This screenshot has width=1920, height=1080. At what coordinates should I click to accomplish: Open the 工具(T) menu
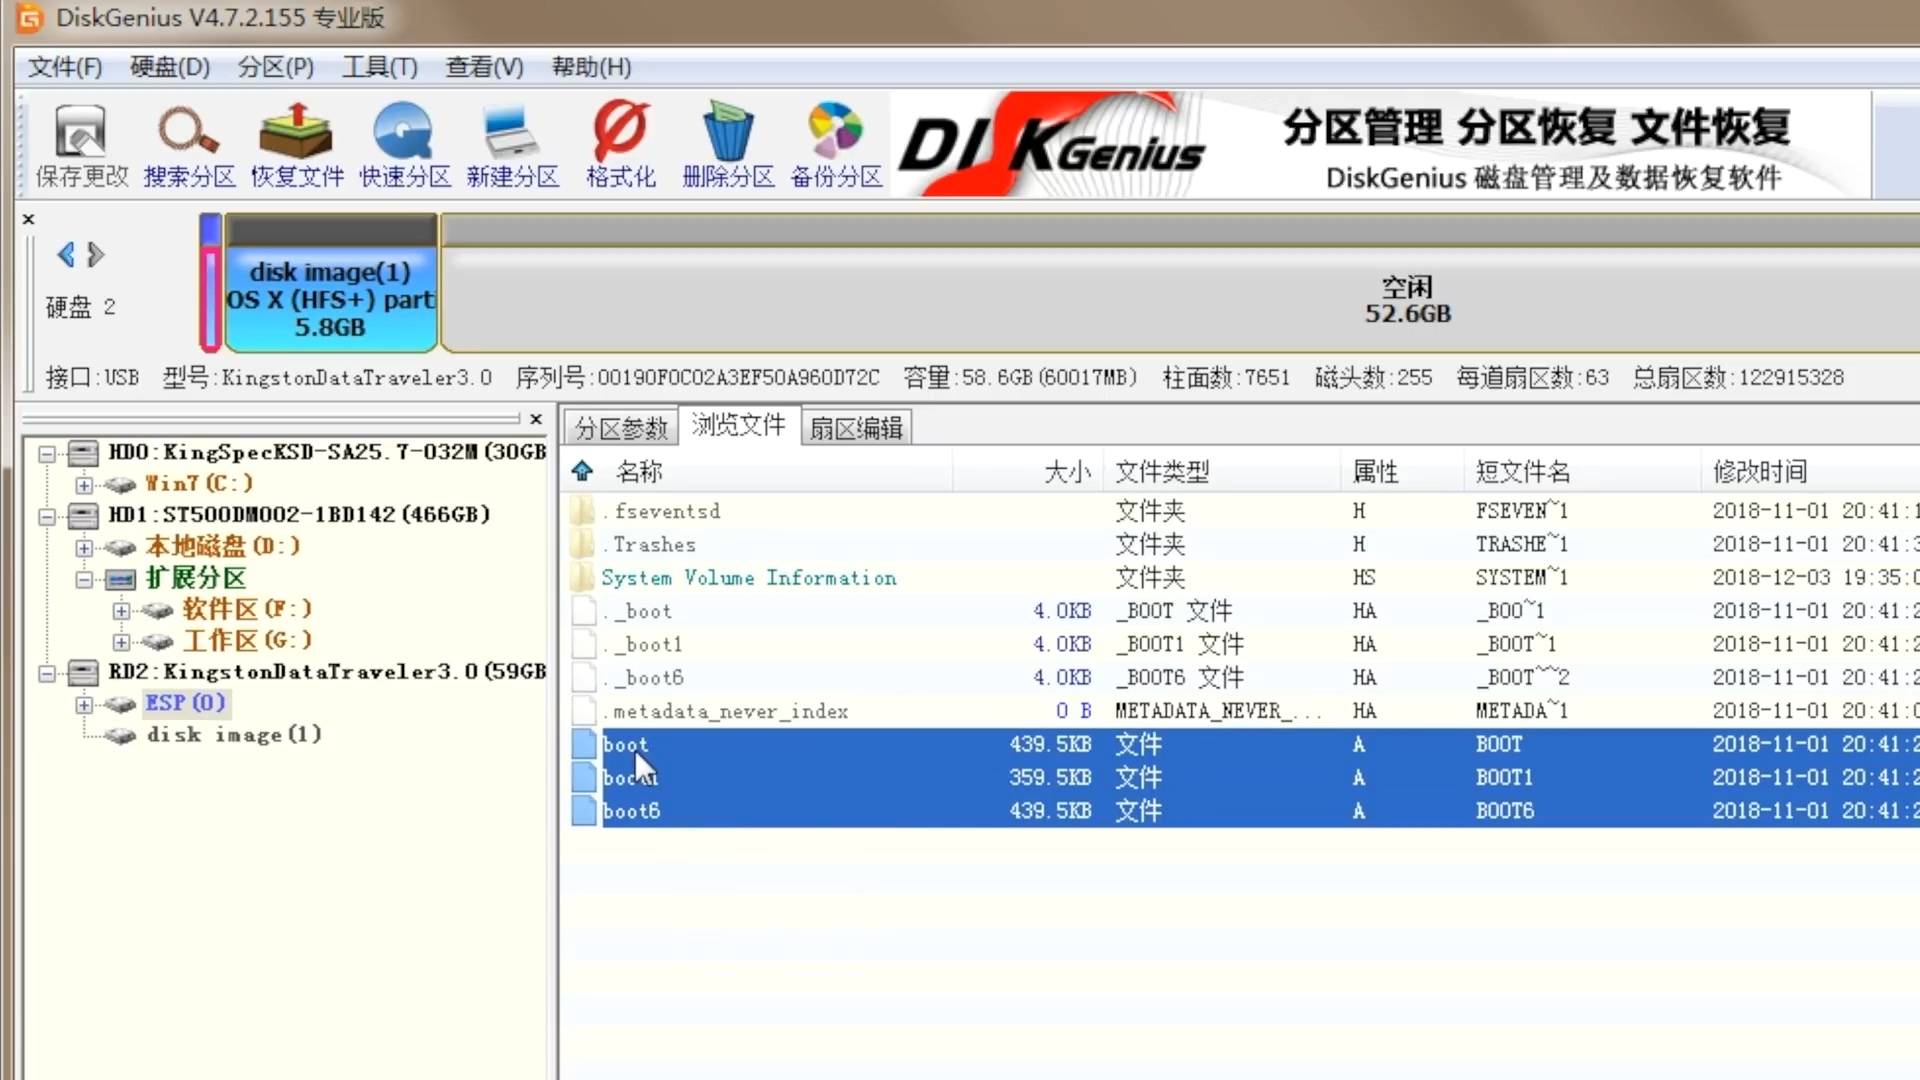tap(379, 67)
